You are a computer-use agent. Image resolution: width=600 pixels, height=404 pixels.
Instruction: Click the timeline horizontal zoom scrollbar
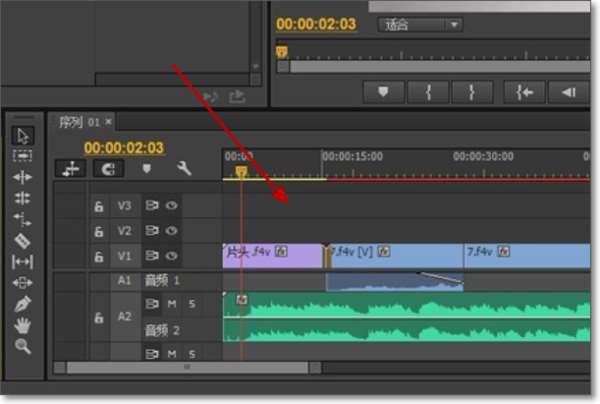pos(188,368)
